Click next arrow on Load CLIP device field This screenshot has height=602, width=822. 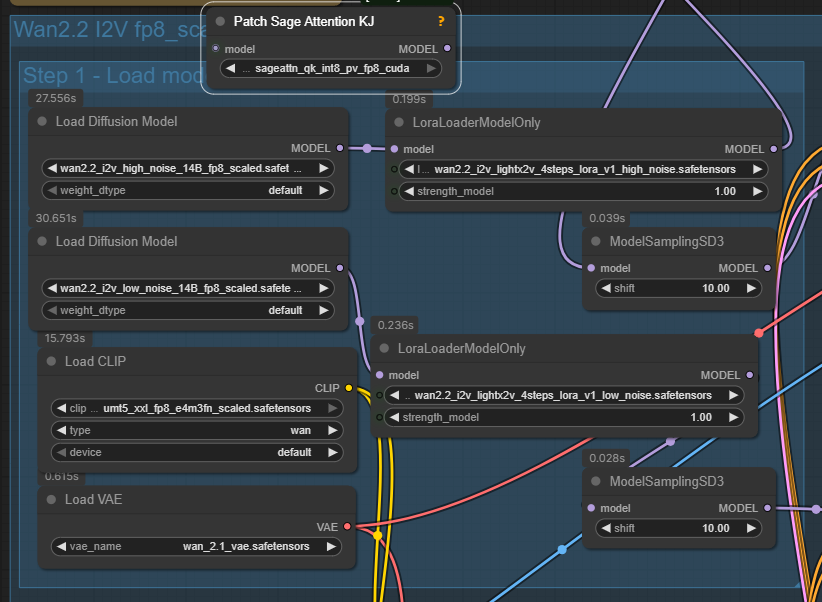click(333, 453)
